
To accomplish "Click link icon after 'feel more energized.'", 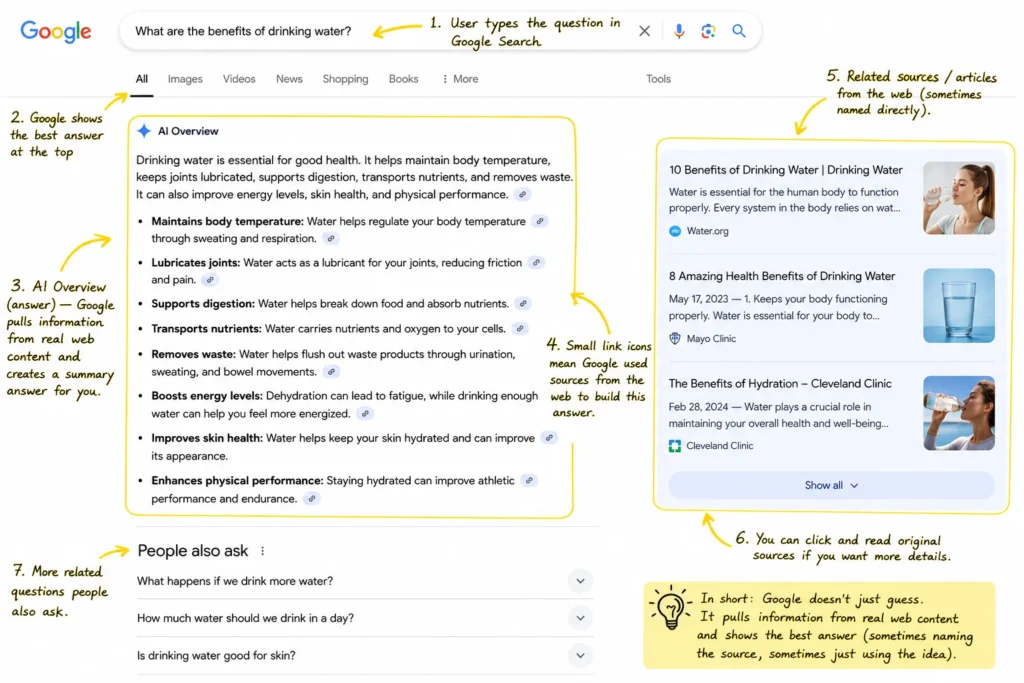I will [x=366, y=413].
